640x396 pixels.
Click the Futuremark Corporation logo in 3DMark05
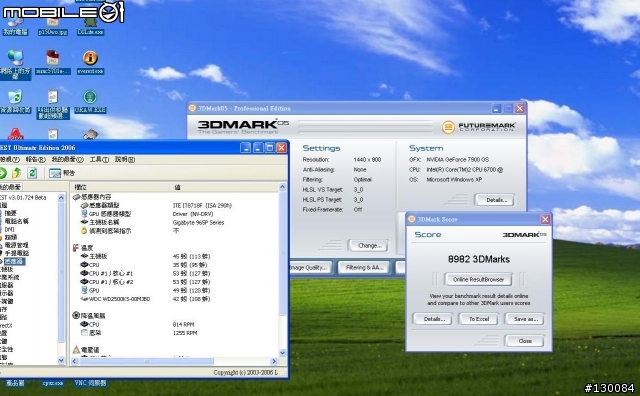pos(478,127)
